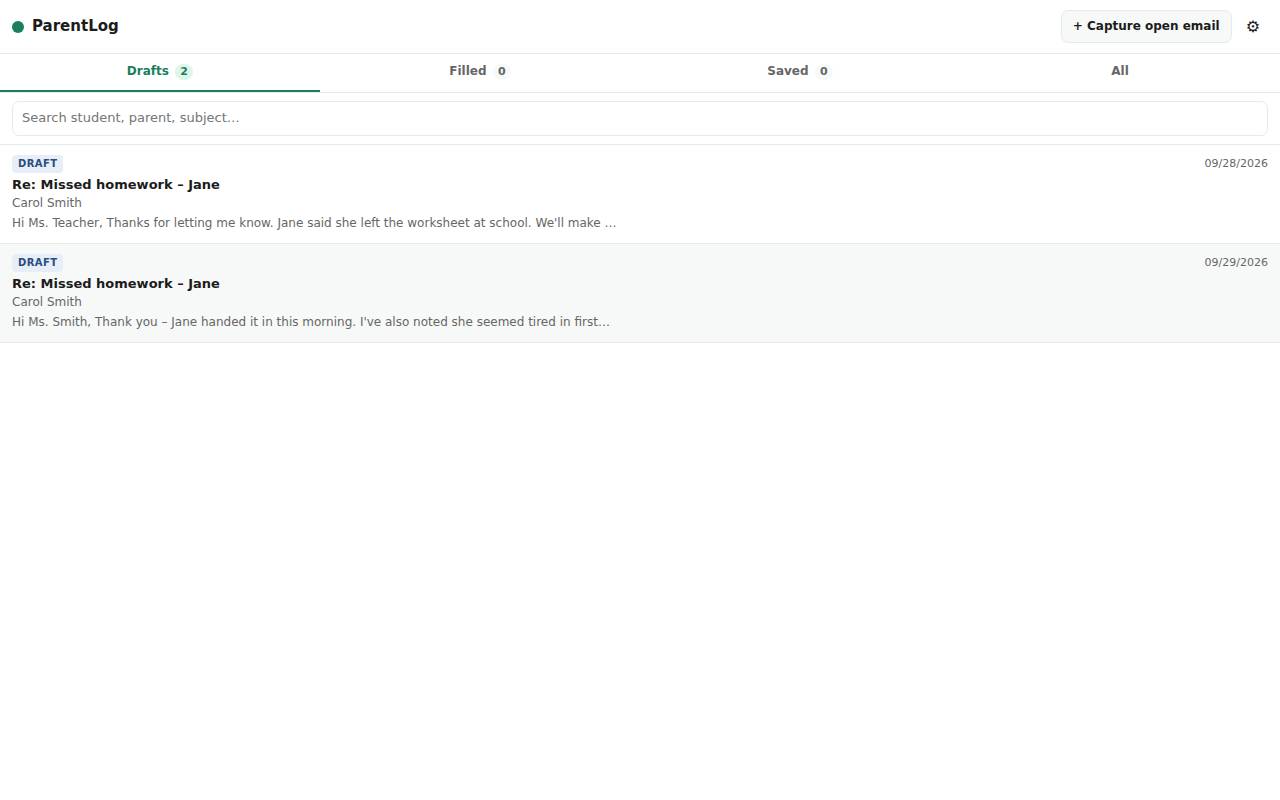Switch to the Saved tab
This screenshot has width=1280, height=800.
(800, 72)
